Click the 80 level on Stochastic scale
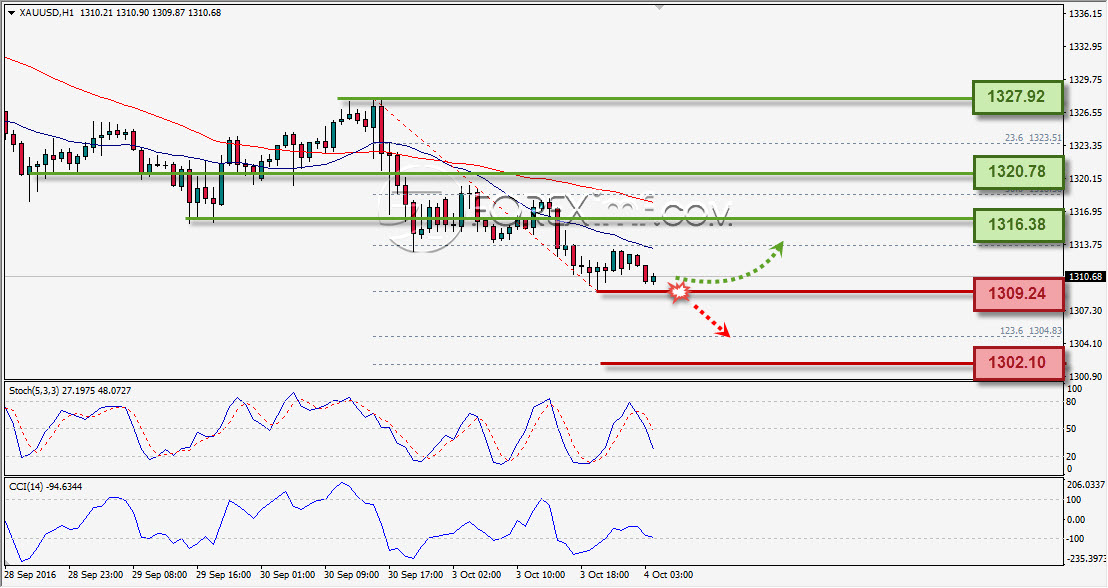Screen dimensions: 1108x588 1071,402
